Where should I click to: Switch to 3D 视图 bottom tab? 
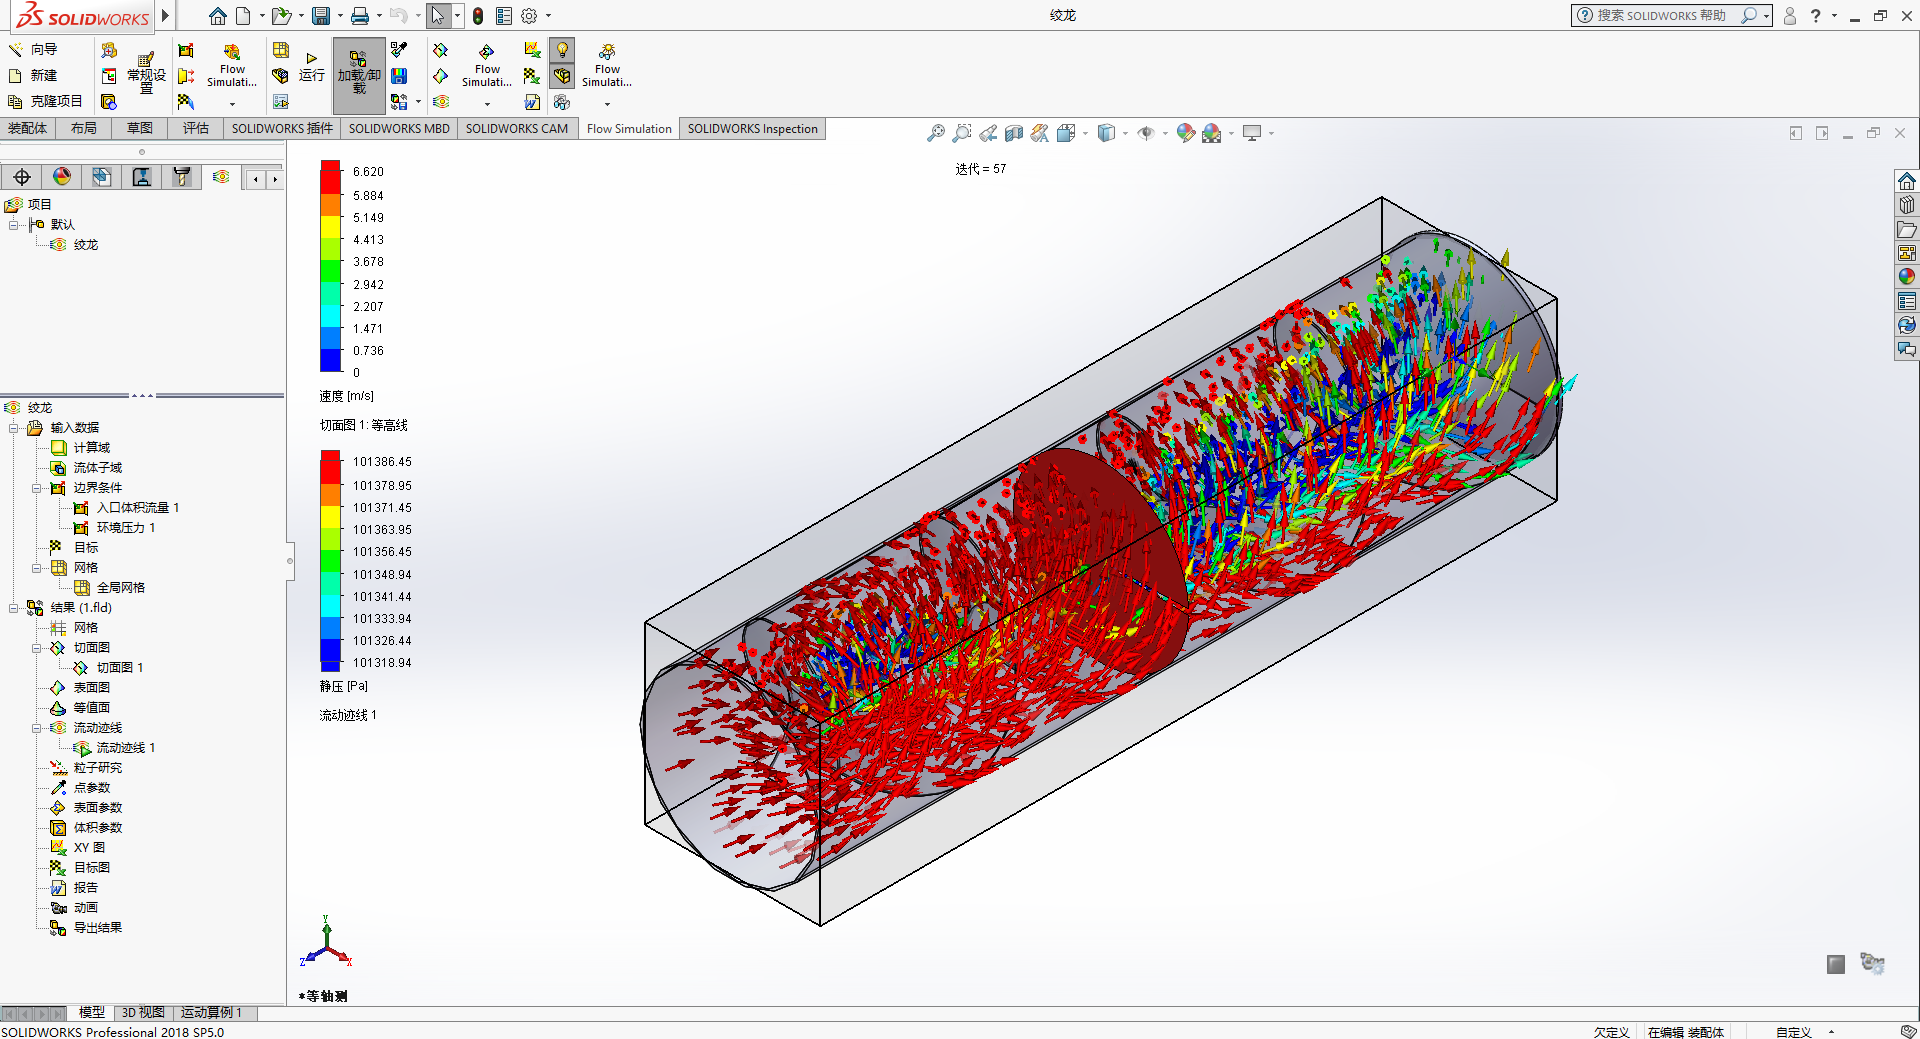(143, 1013)
